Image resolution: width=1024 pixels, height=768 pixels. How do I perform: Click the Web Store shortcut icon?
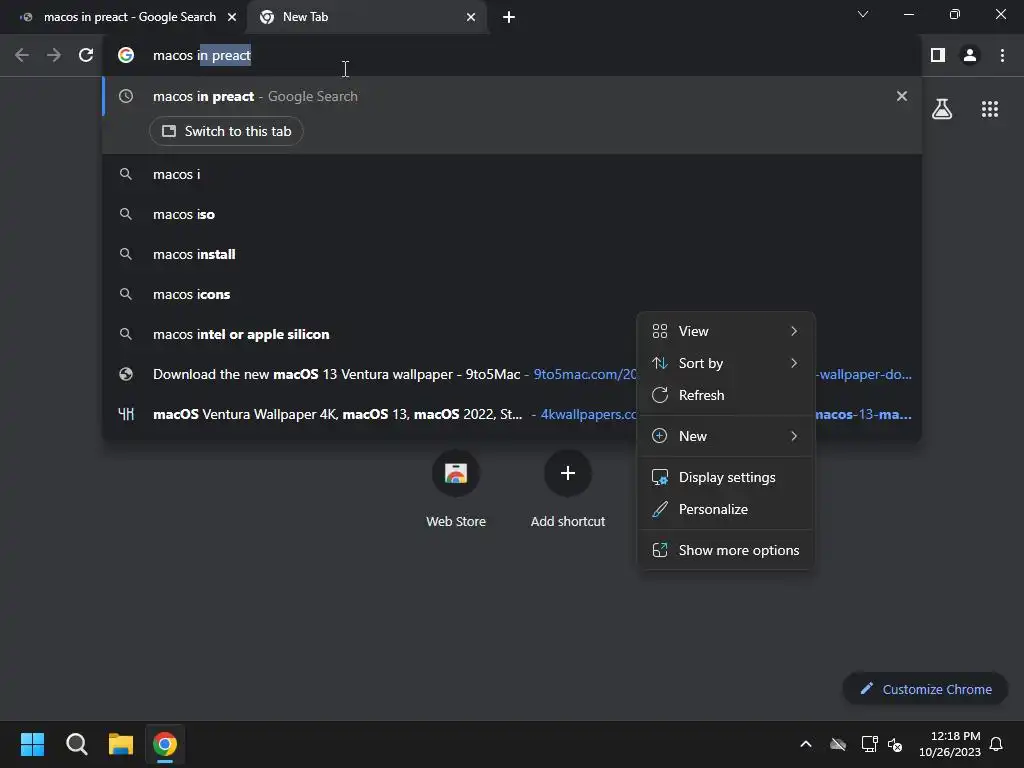point(456,473)
